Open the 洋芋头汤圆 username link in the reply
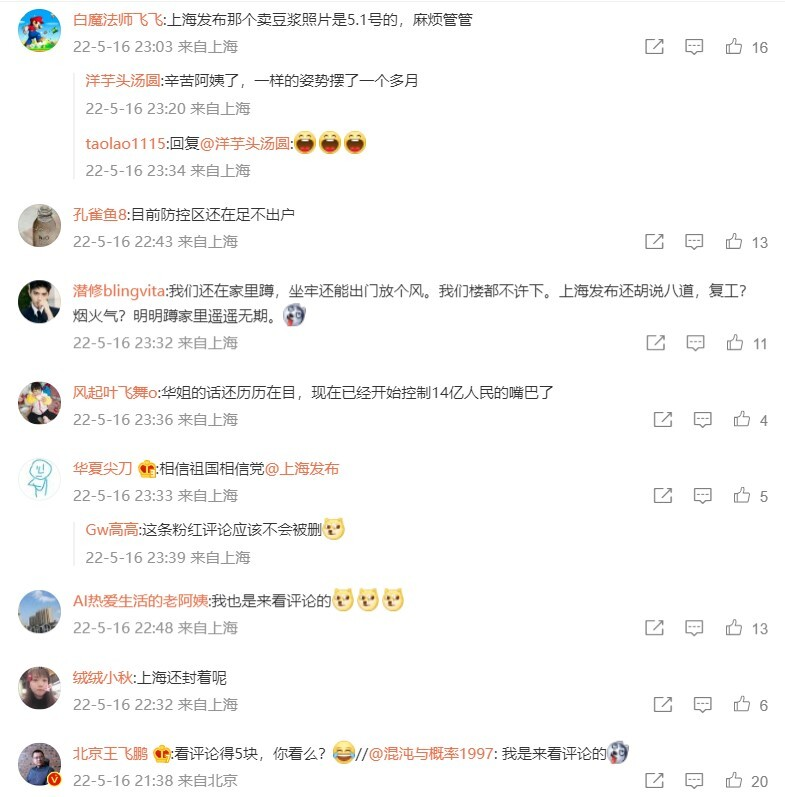 (123, 80)
